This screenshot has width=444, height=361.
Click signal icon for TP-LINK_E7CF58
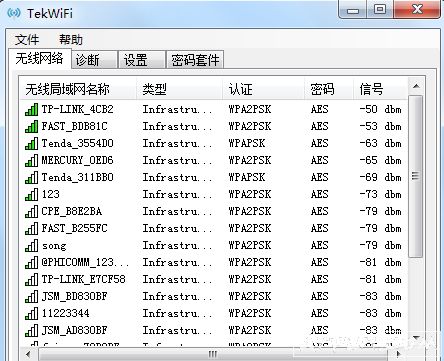(x=31, y=279)
